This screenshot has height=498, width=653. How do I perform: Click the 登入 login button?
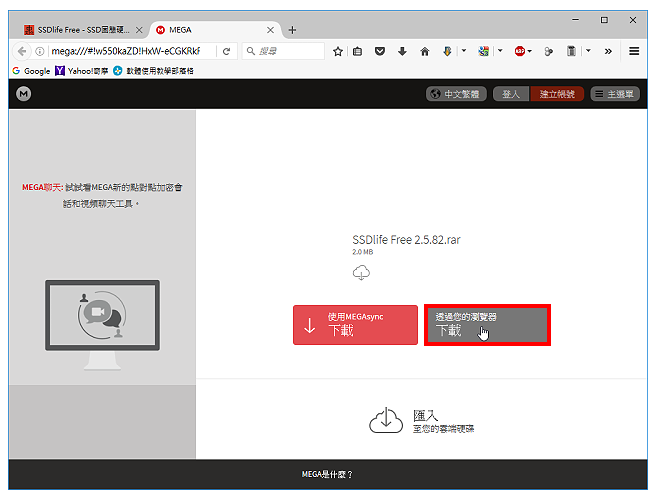click(511, 94)
